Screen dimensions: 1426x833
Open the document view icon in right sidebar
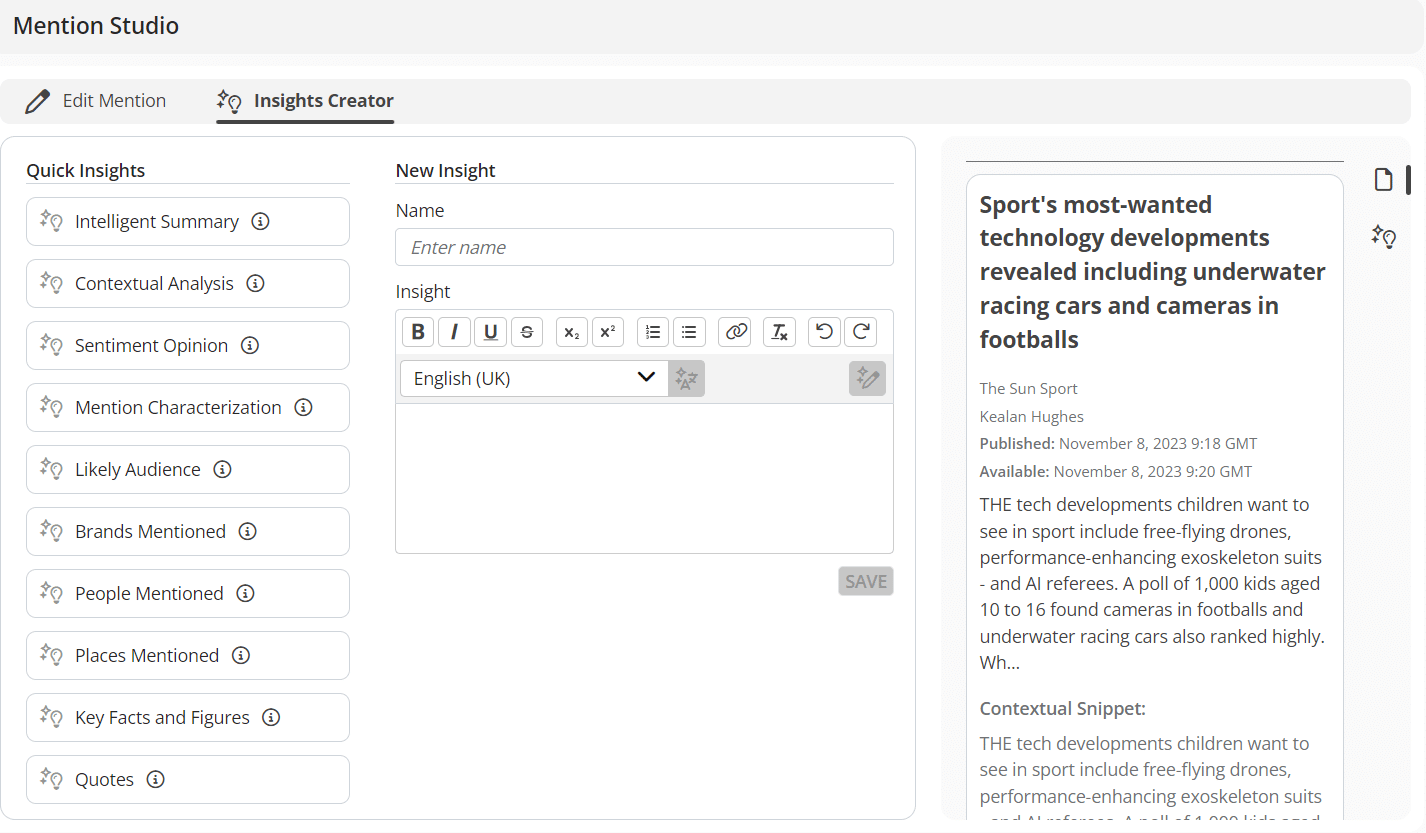(1383, 180)
